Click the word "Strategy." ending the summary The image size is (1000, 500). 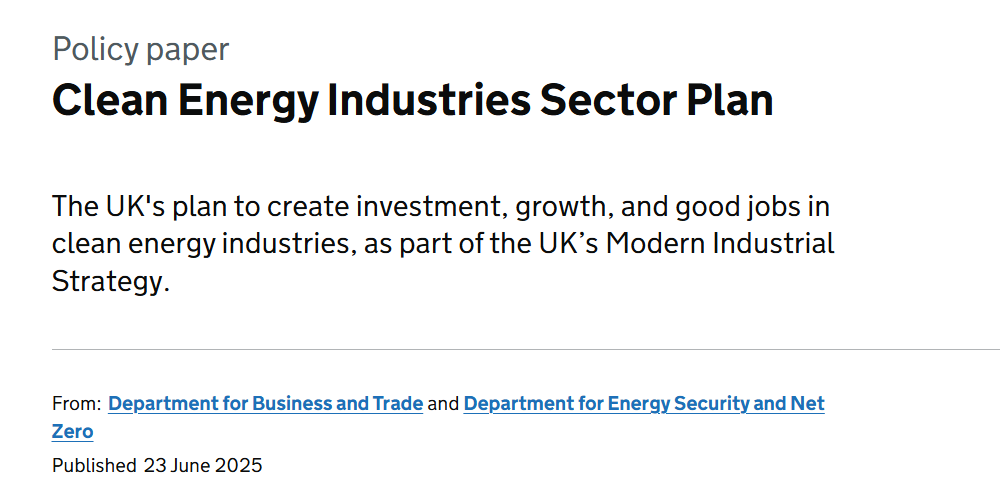111,281
